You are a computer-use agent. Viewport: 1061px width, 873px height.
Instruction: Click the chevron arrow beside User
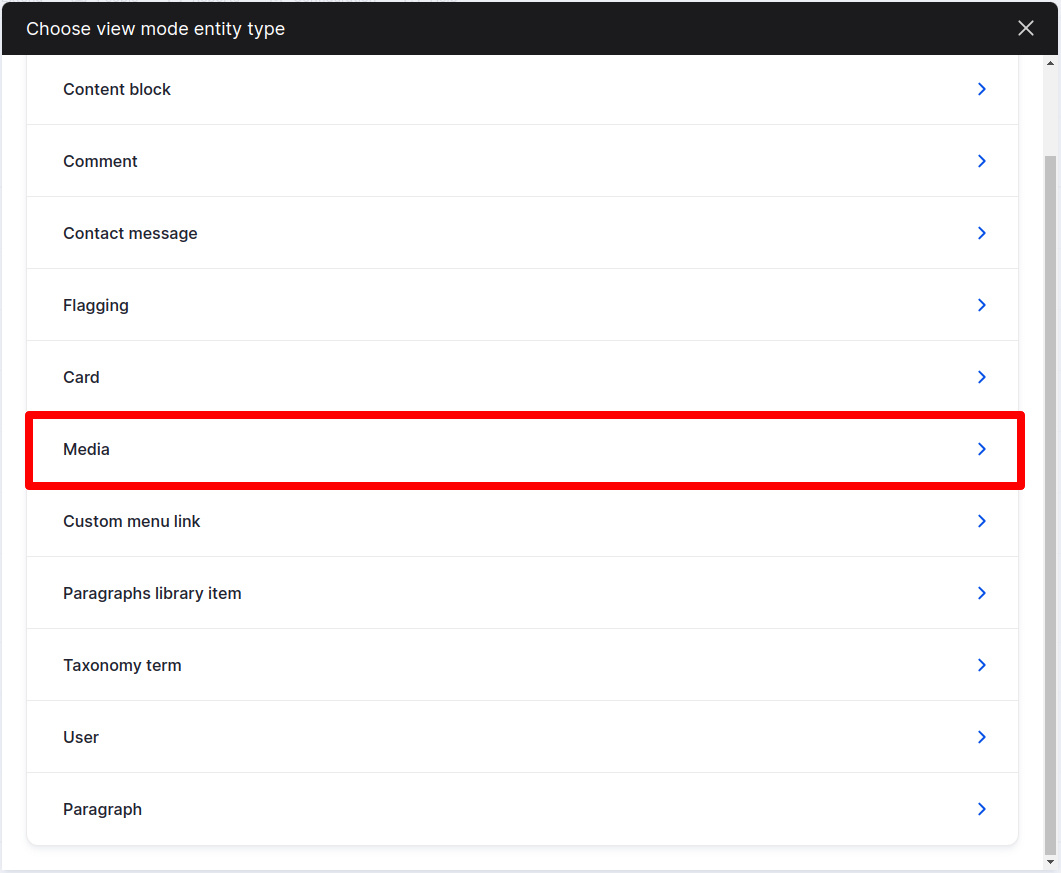[982, 737]
